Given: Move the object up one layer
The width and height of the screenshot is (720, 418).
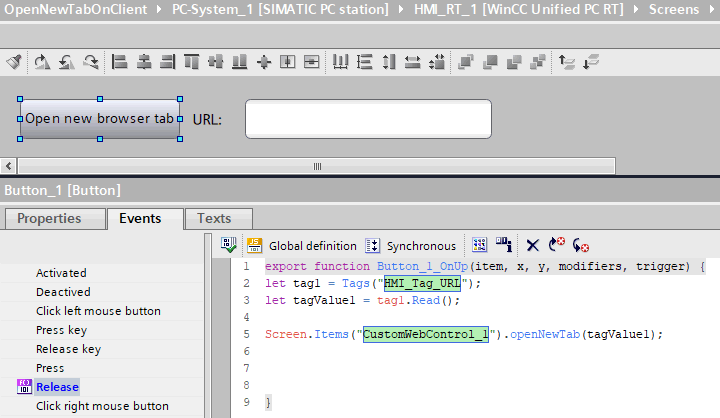Looking at the screenshot, I should point(567,62).
